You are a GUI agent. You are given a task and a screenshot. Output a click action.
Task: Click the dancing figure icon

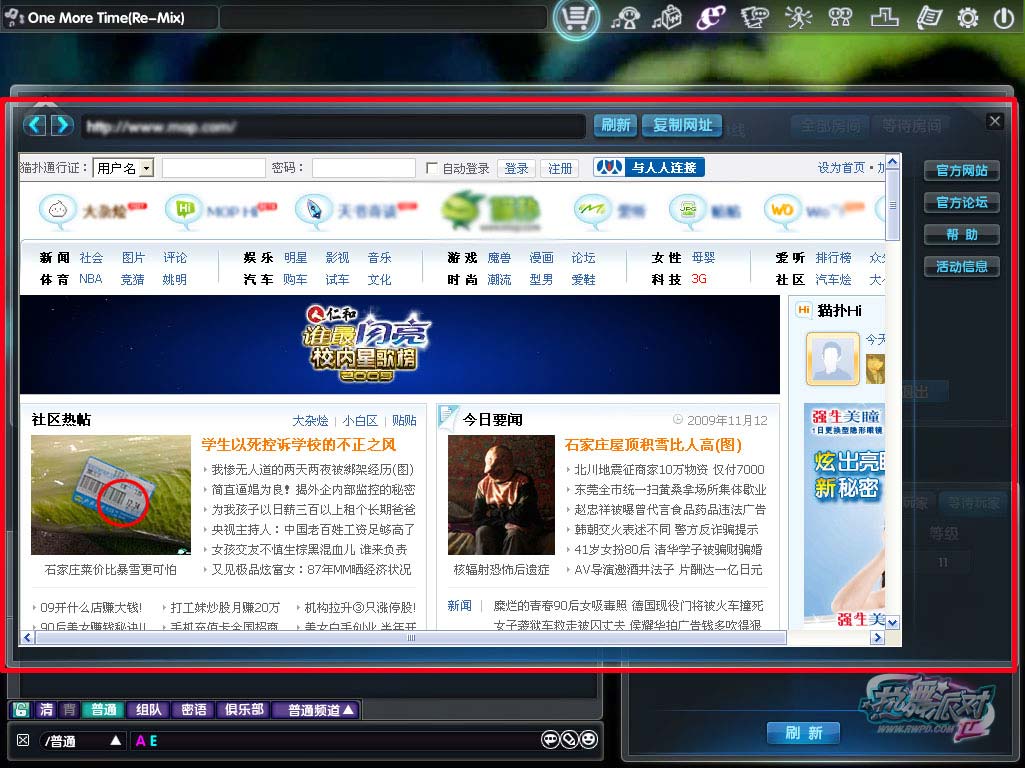click(x=798, y=18)
